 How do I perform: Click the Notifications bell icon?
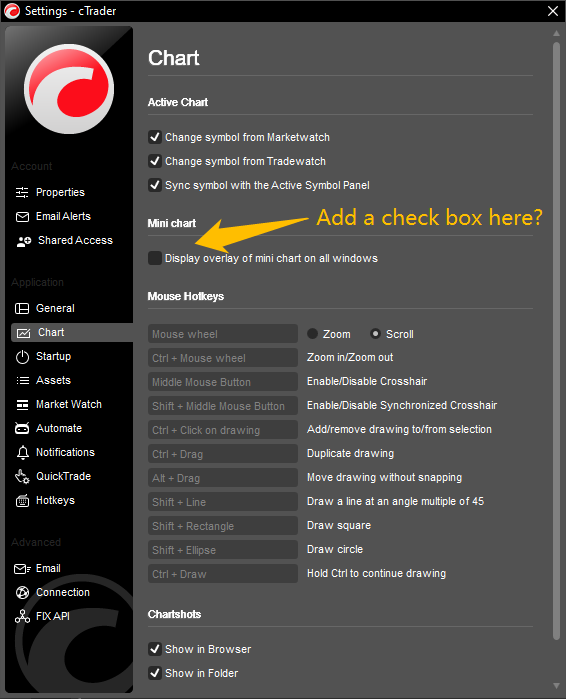pyautogui.click(x=22, y=453)
